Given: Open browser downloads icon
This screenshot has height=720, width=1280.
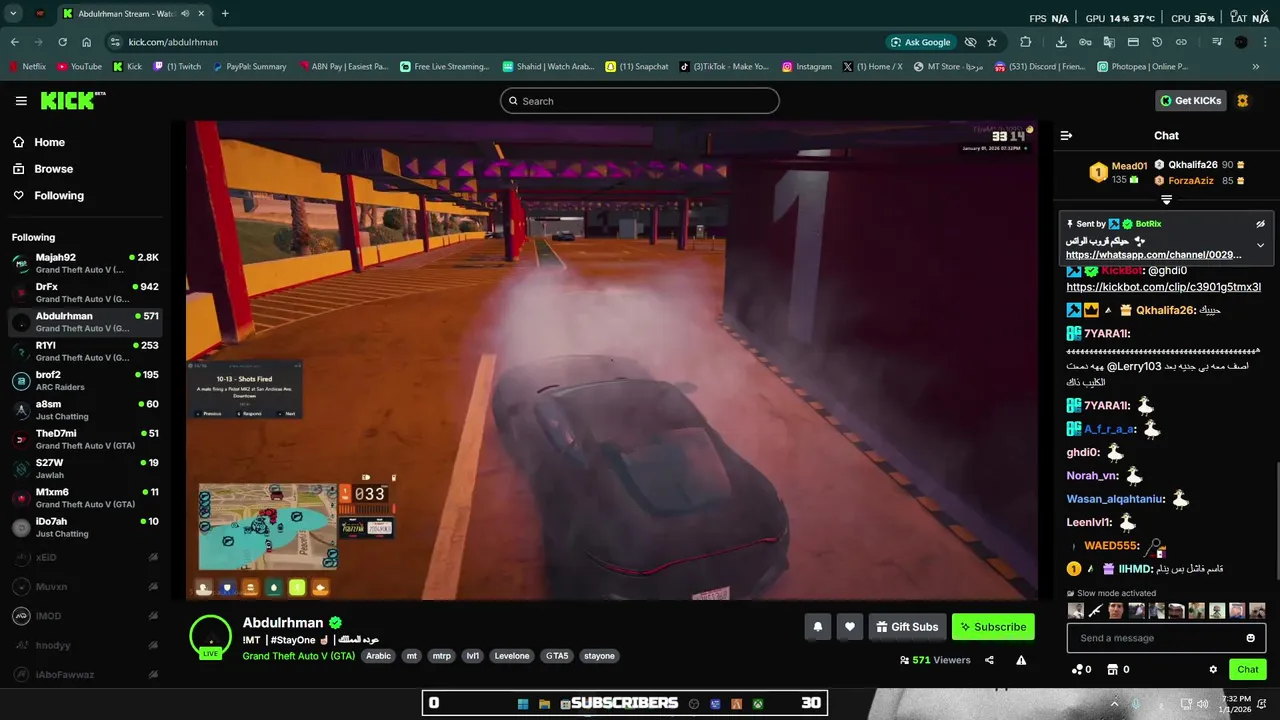Looking at the screenshot, I should (x=1061, y=42).
